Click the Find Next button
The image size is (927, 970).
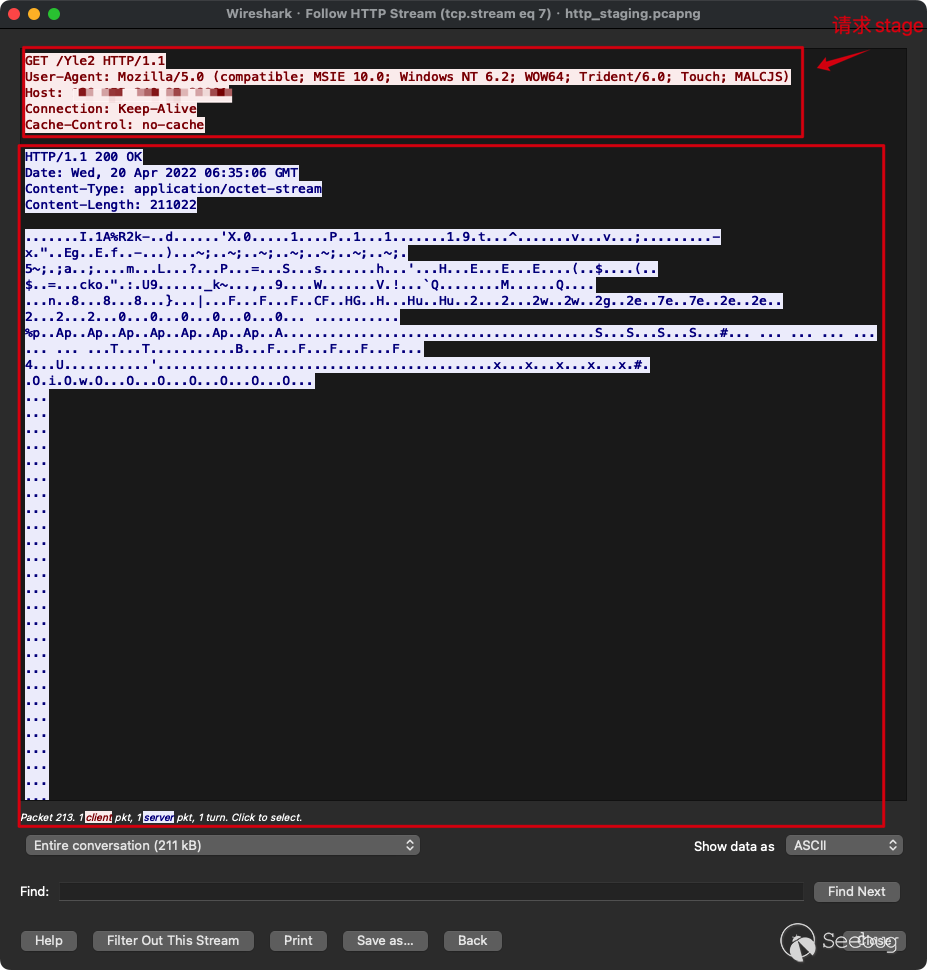pyautogui.click(x=856, y=891)
